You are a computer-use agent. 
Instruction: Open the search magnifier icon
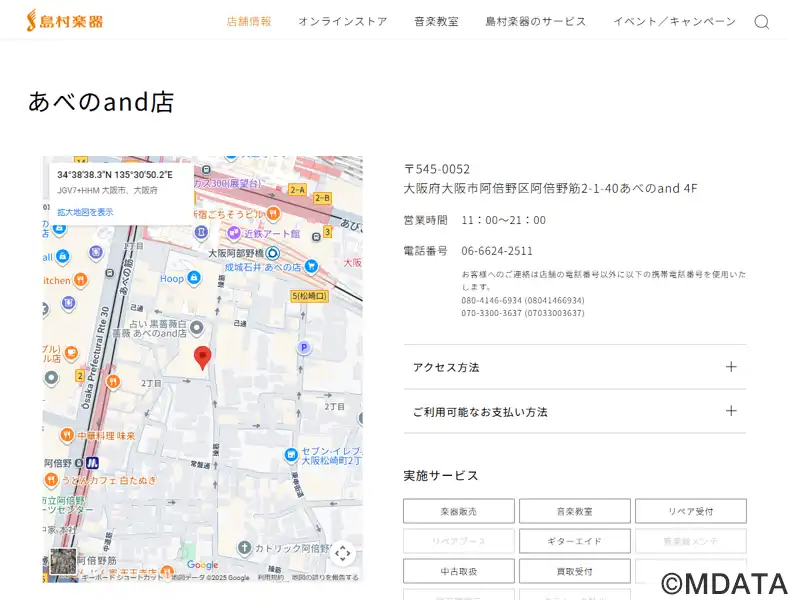pos(762,21)
